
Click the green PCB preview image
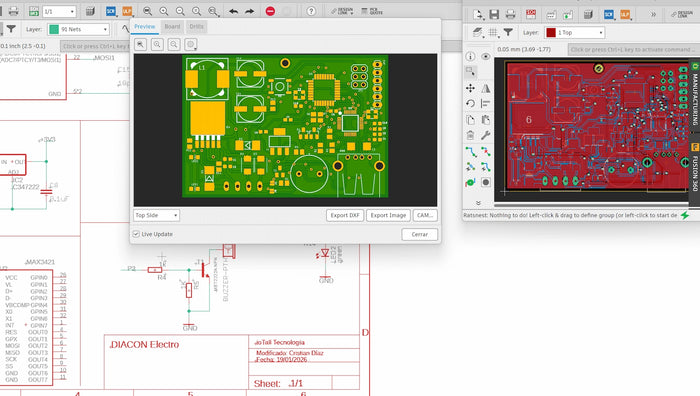pos(285,126)
